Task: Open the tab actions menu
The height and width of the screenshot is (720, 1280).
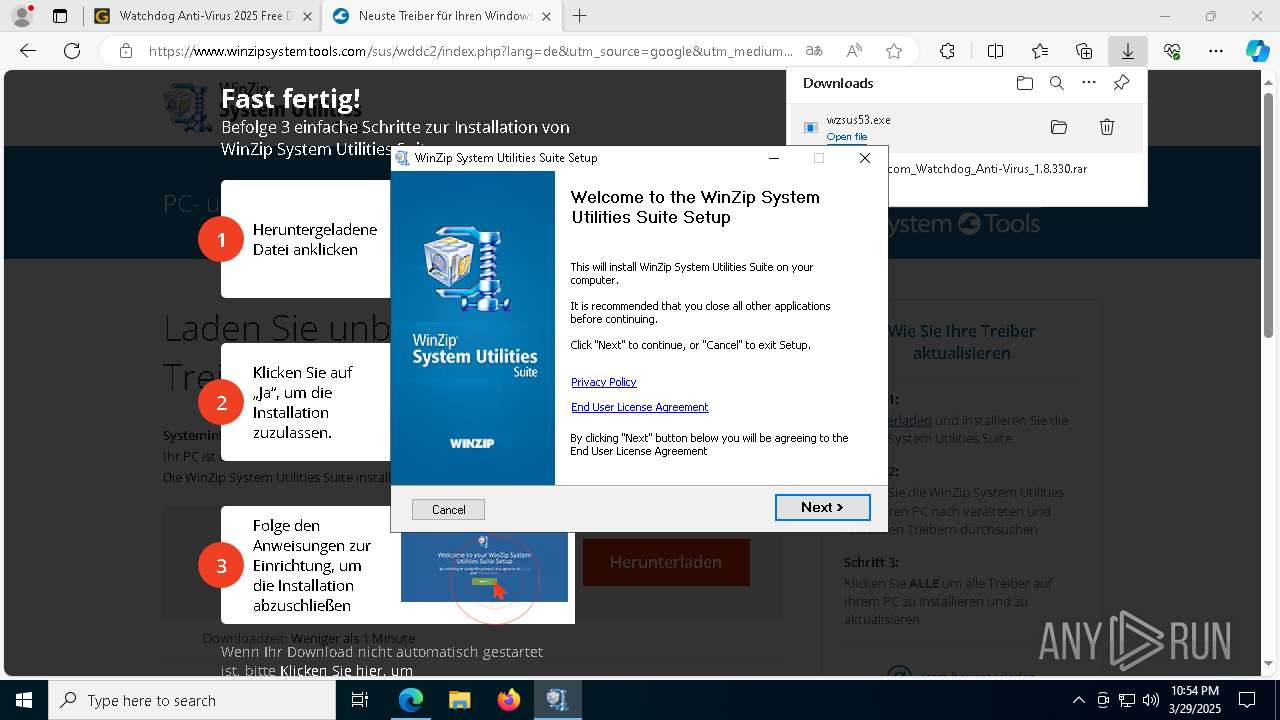Action: point(60,16)
